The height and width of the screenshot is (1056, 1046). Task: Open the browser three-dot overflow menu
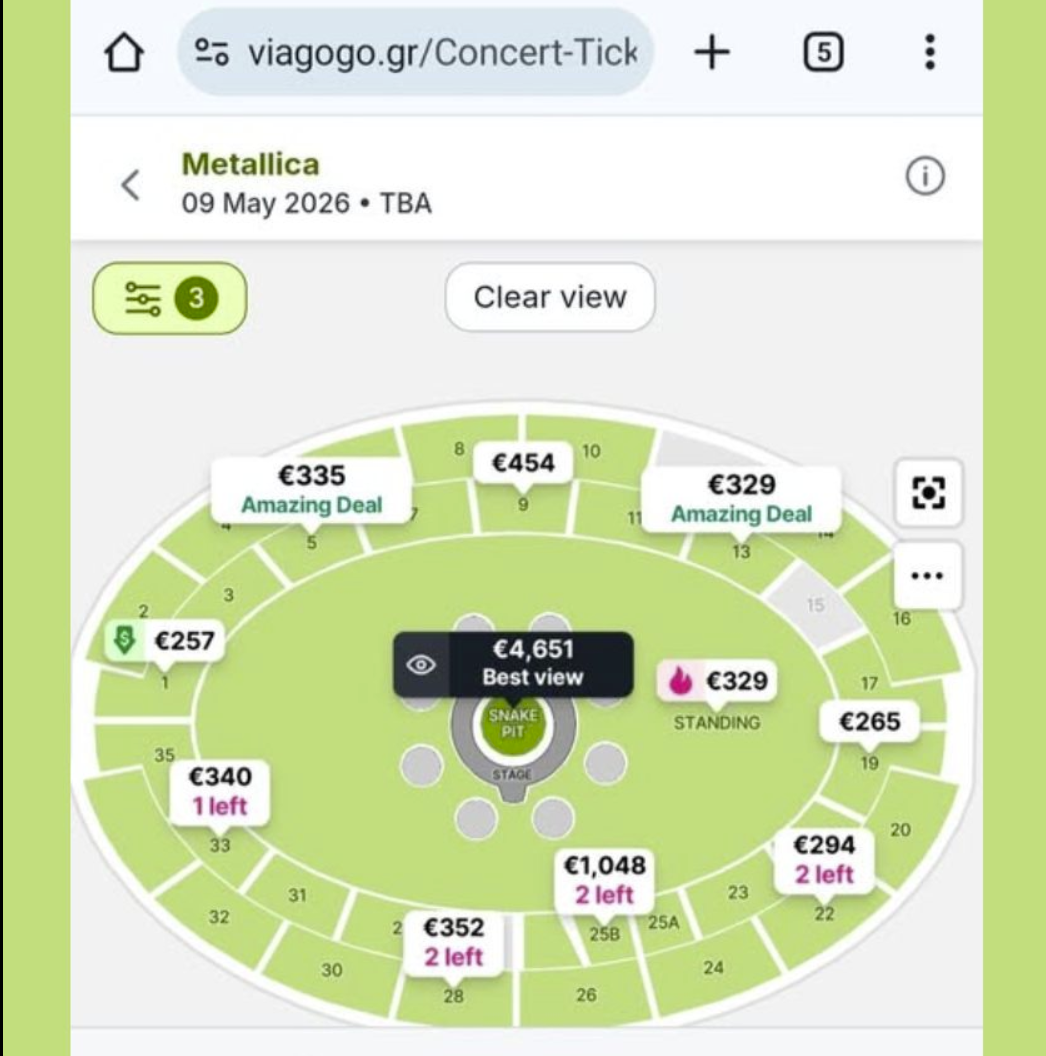click(x=929, y=52)
